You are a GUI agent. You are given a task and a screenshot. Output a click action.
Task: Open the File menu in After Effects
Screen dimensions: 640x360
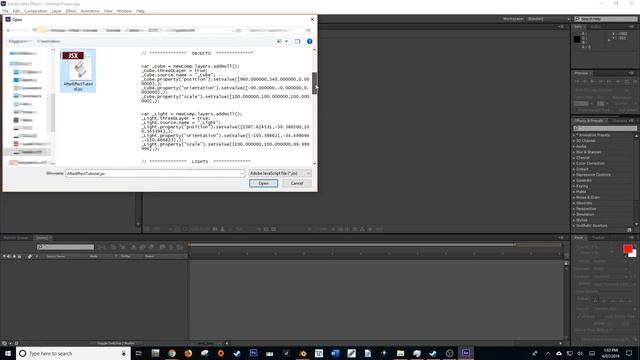[5, 11]
